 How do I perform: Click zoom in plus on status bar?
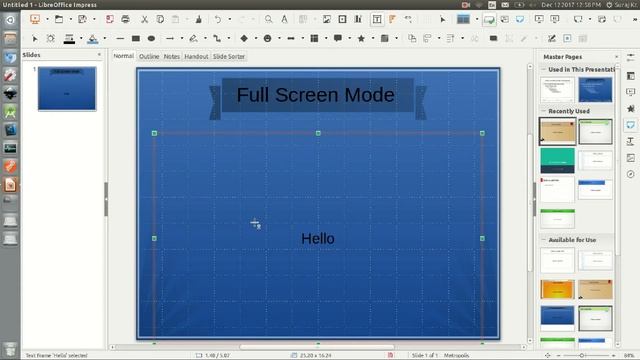(x=613, y=356)
